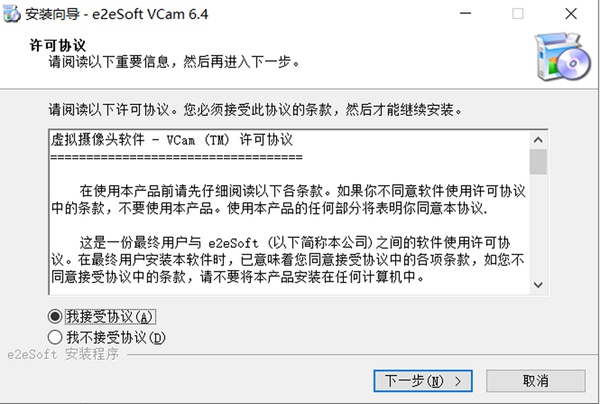Click the license scrollbar down arrow
This screenshot has width=600, height=404.
click(538, 285)
